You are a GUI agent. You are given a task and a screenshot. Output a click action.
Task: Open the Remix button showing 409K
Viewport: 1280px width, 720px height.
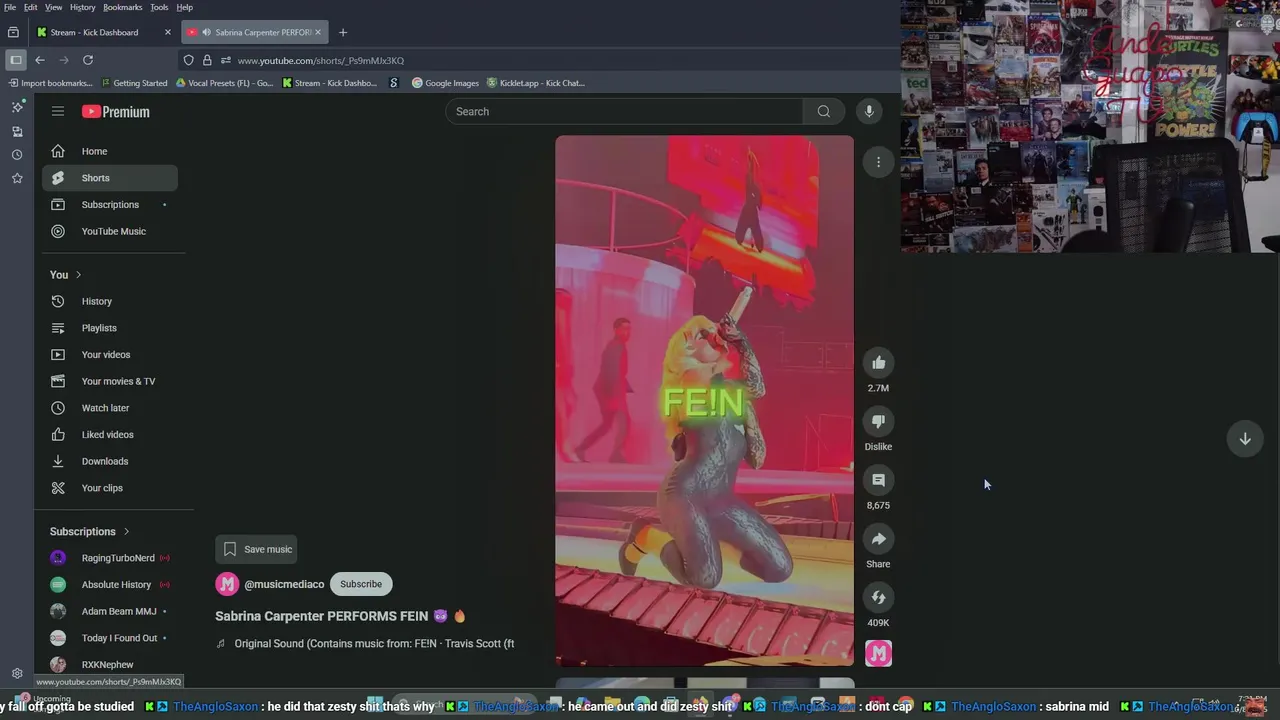click(878, 598)
